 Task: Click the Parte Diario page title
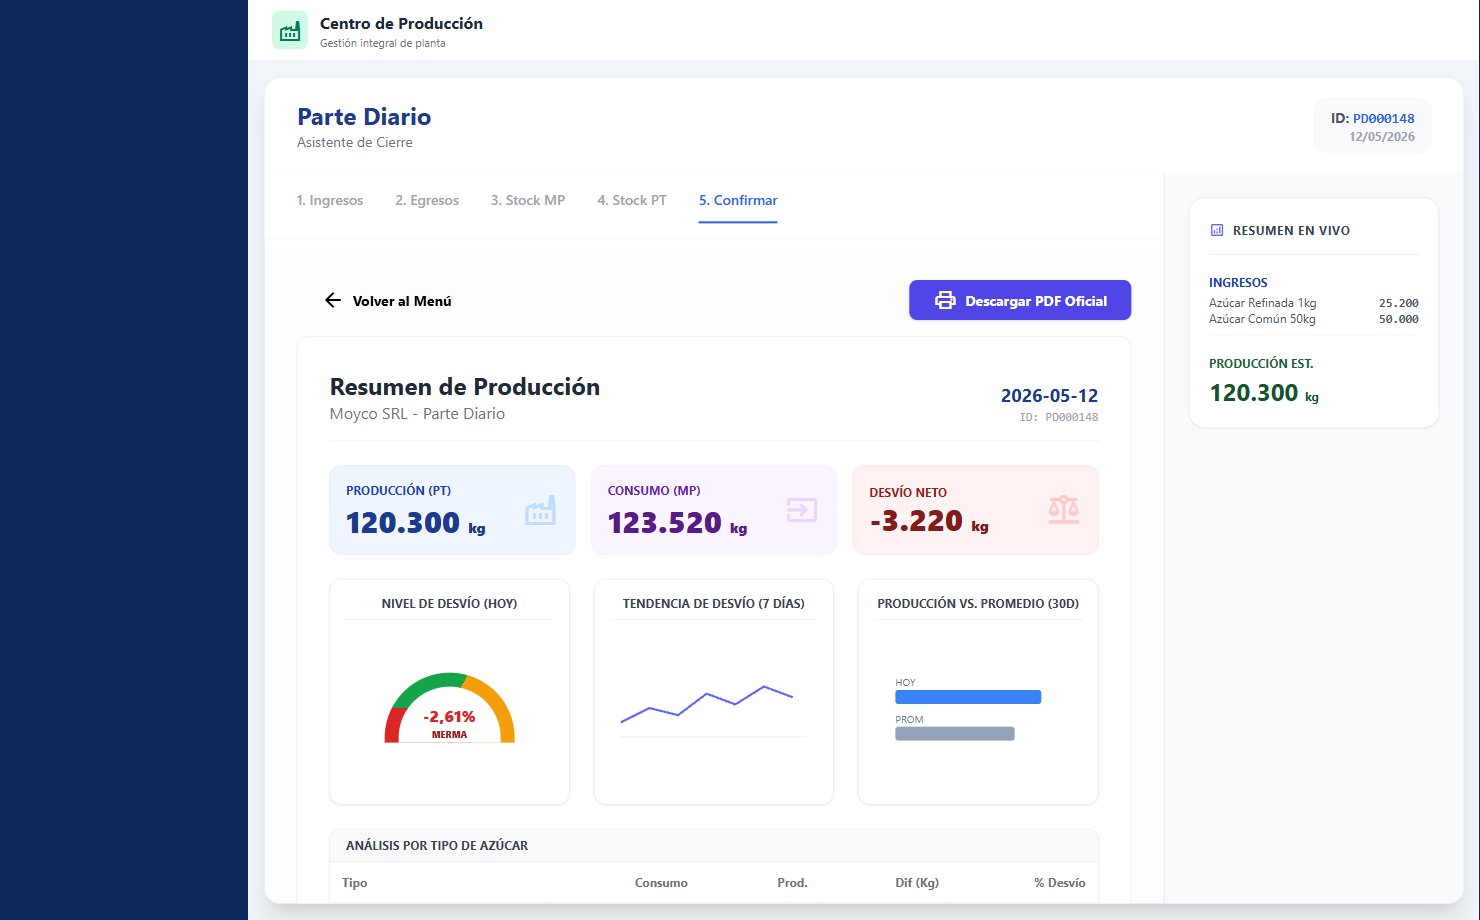tap(364, 117)
